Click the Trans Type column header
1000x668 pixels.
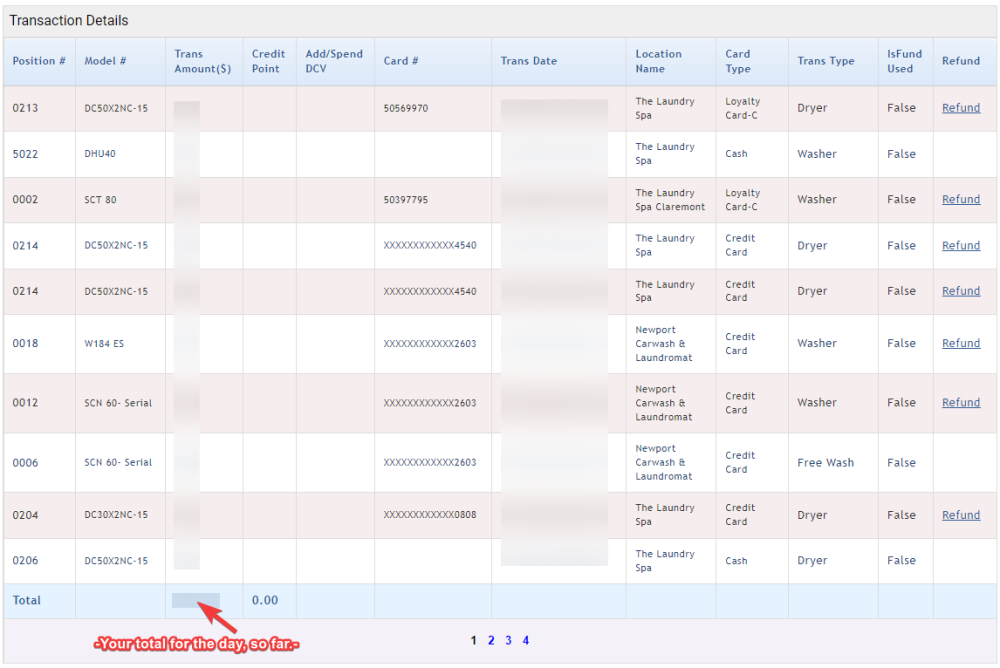825,61
